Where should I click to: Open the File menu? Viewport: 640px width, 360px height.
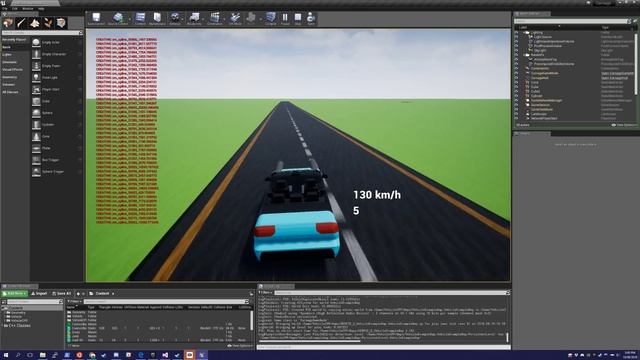[x=4, y=9]
